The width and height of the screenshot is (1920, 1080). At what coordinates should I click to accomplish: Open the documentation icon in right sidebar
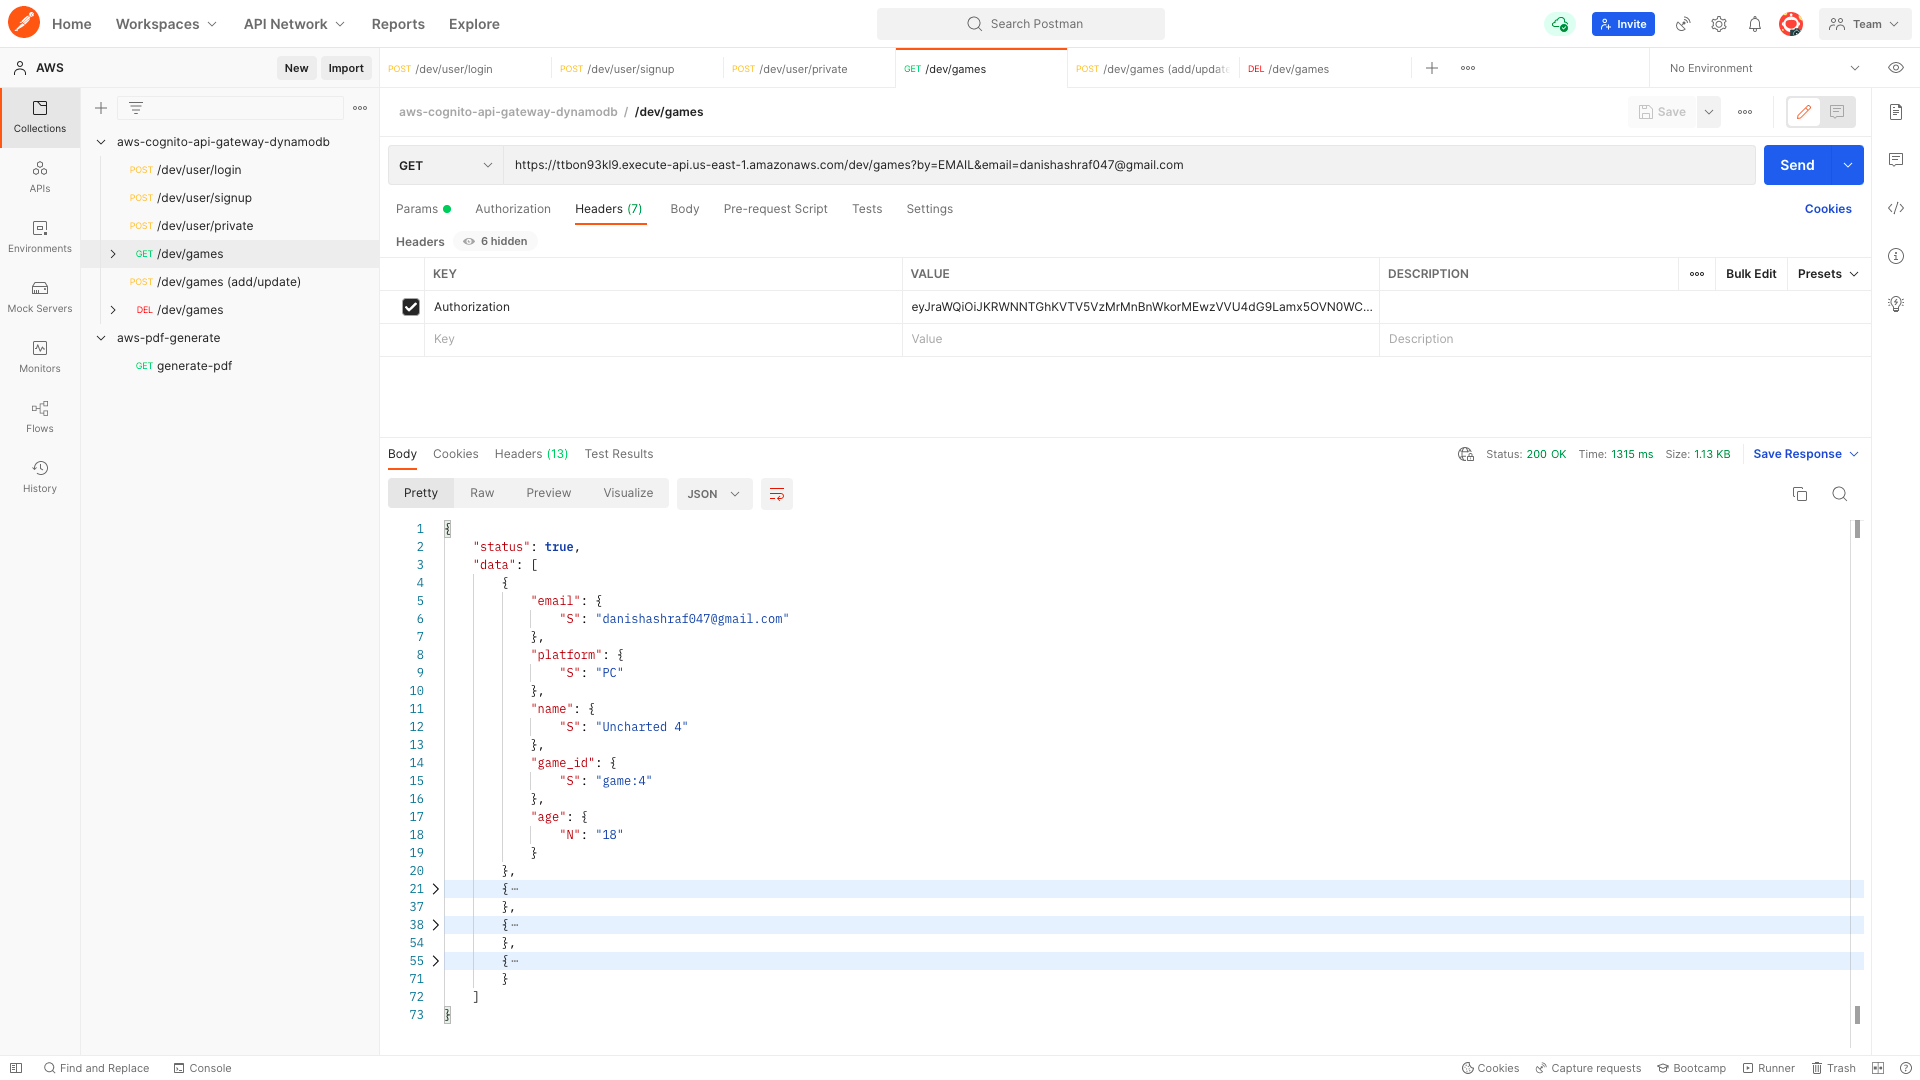point(1896,112)
